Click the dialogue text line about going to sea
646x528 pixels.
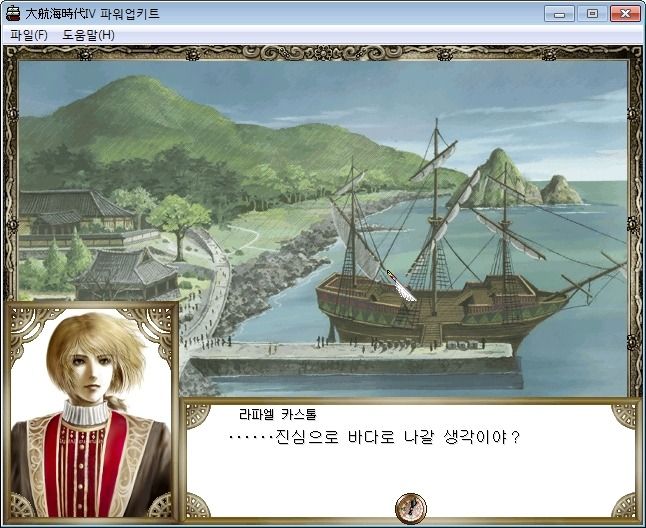click(x=374, y=437)
